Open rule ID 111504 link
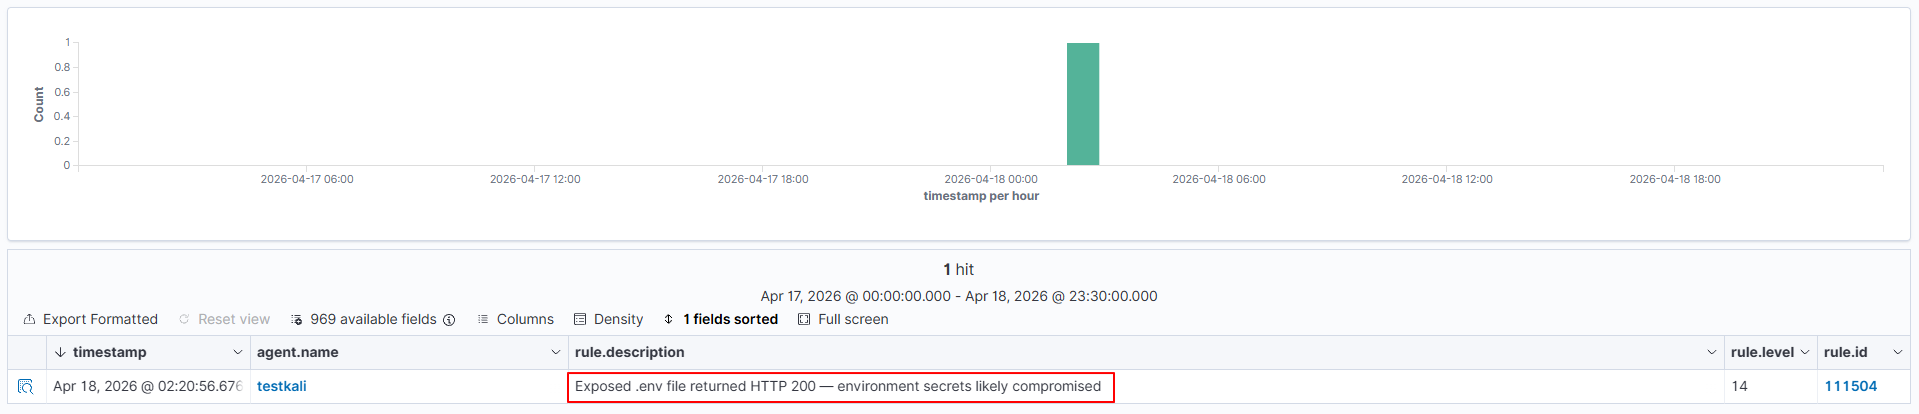 tap(1851, 386)
